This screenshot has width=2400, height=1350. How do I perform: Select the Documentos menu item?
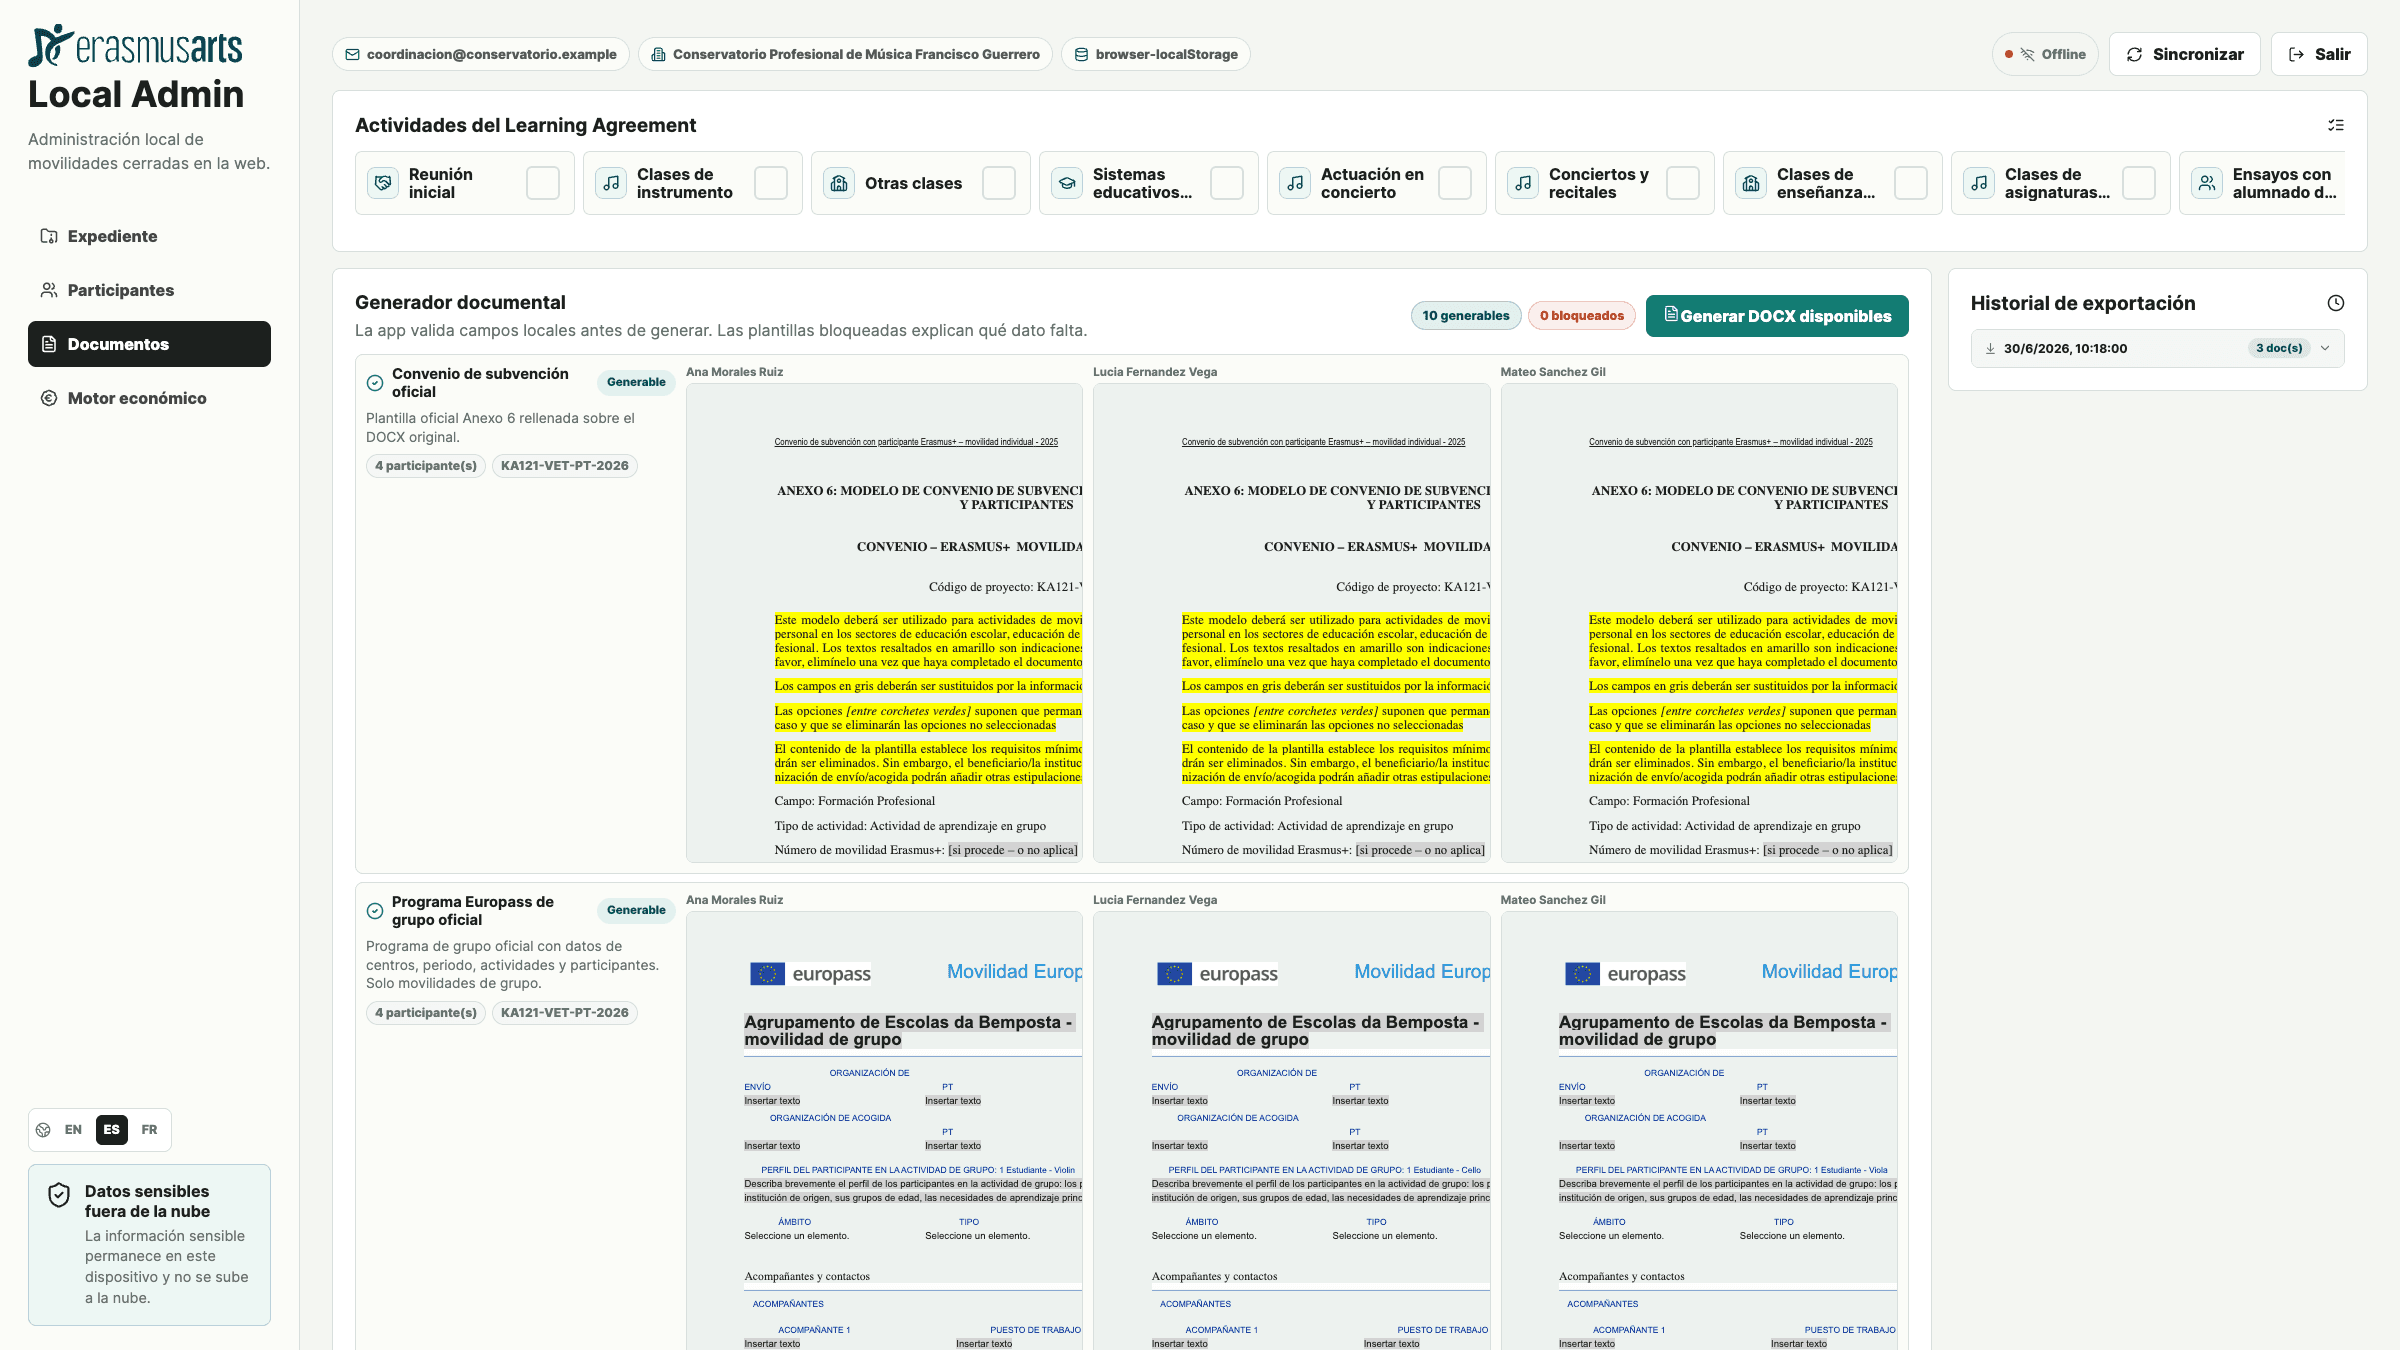tap(149, 344)
